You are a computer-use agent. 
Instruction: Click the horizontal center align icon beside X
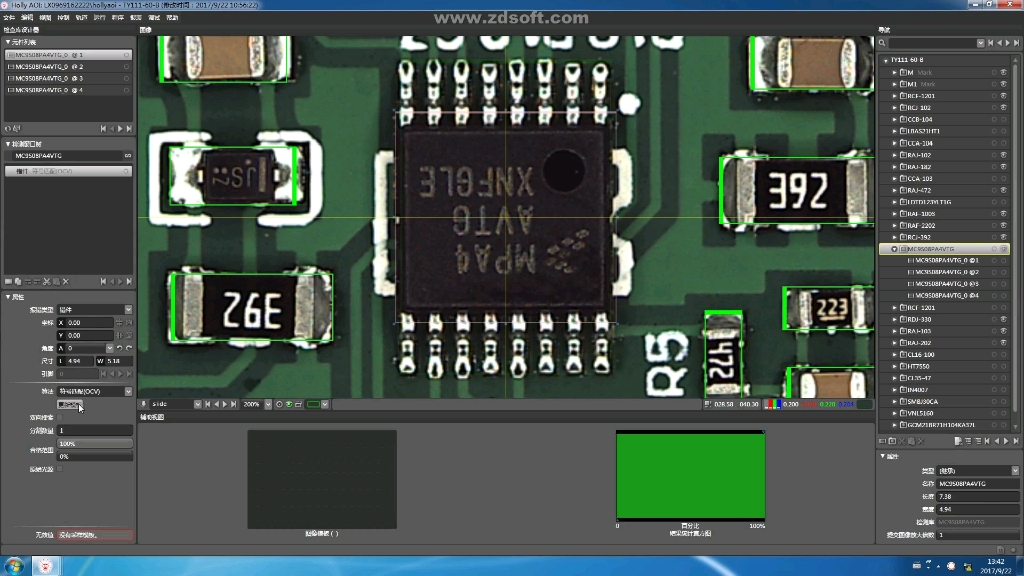120,323
